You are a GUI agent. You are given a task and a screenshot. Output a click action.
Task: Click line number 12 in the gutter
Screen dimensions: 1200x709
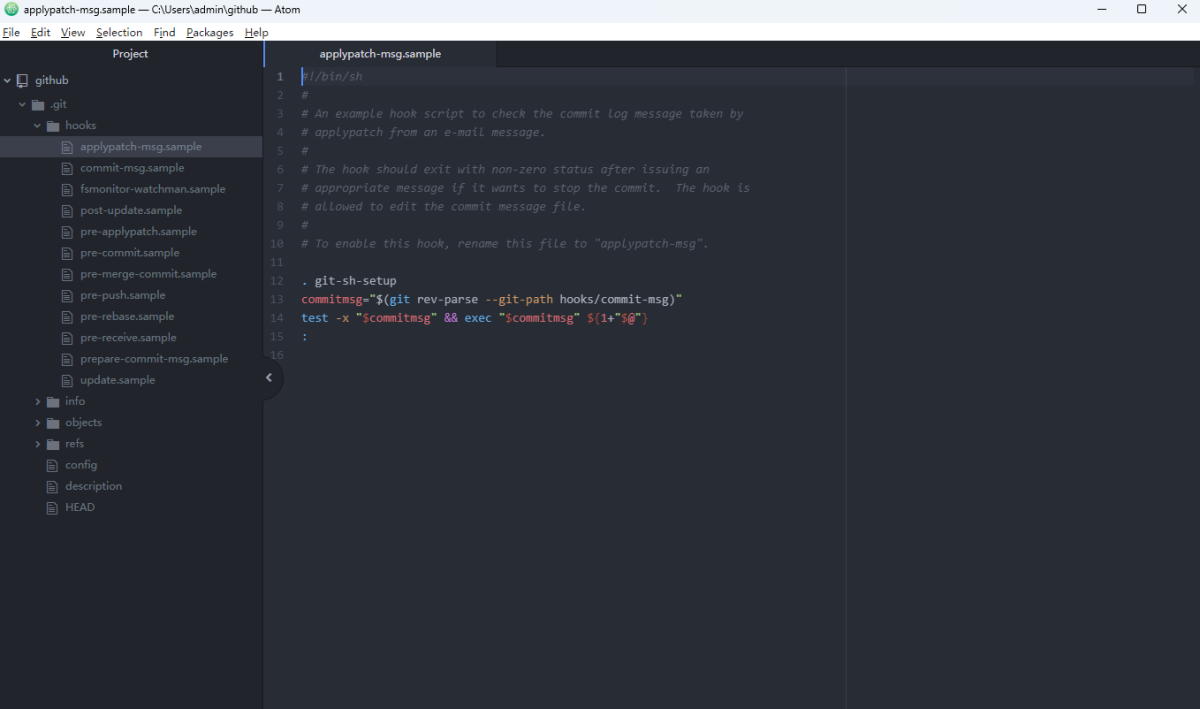pos(277,281)
